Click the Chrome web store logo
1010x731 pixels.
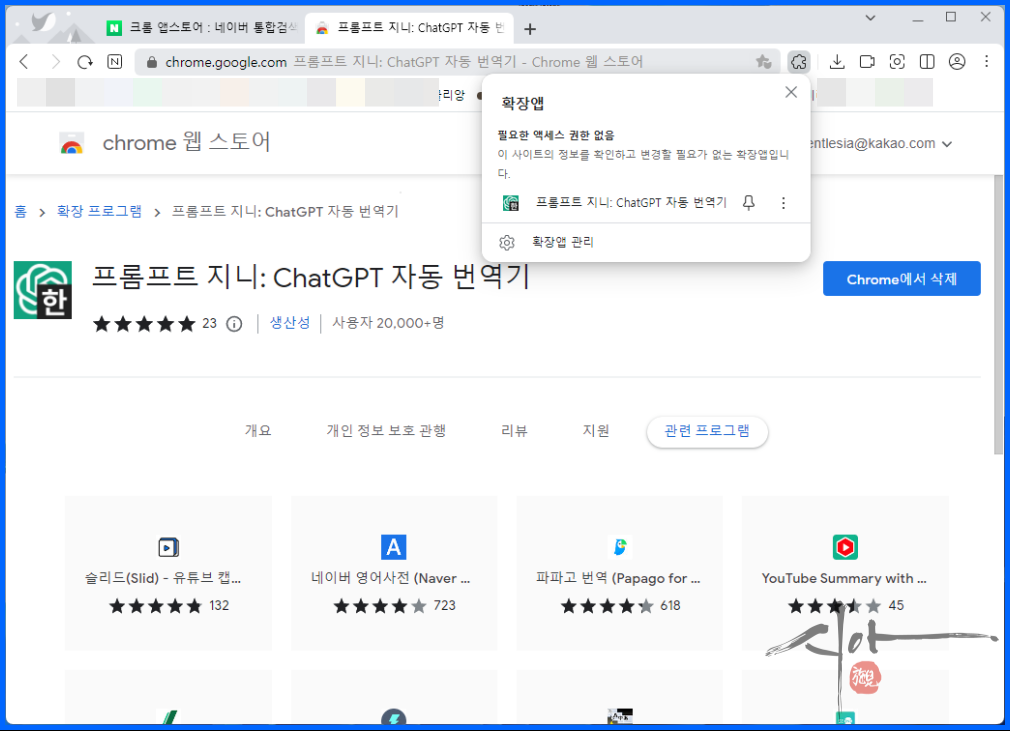click(x=71, y=143)
